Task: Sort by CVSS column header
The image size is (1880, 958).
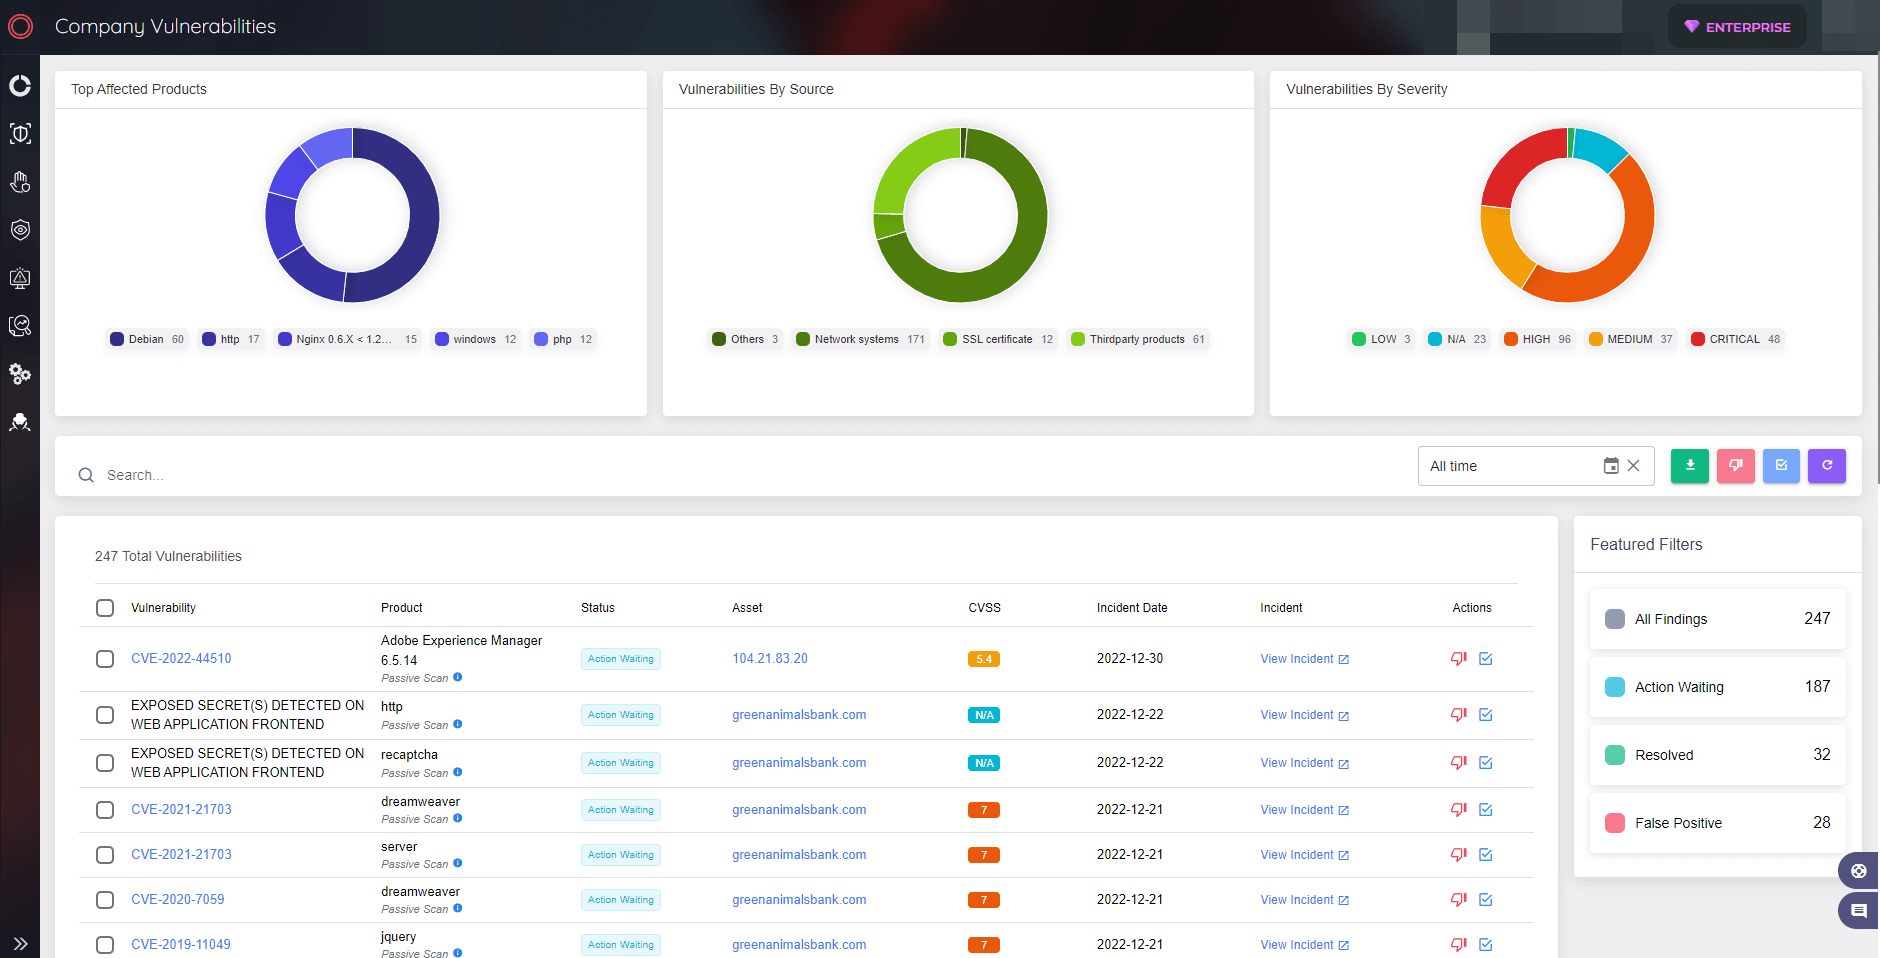Action: coord(984,608)
